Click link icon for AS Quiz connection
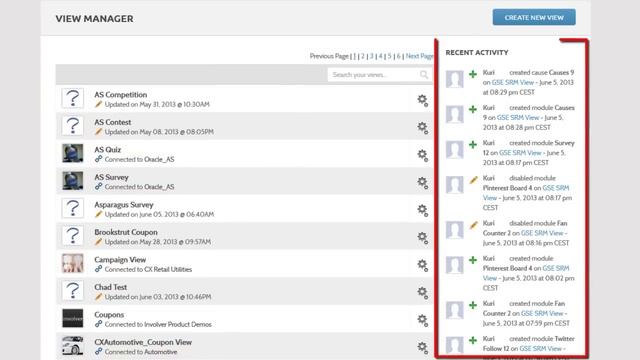The height and width of the screenshot is (360, 640). [x=98, y=159]
